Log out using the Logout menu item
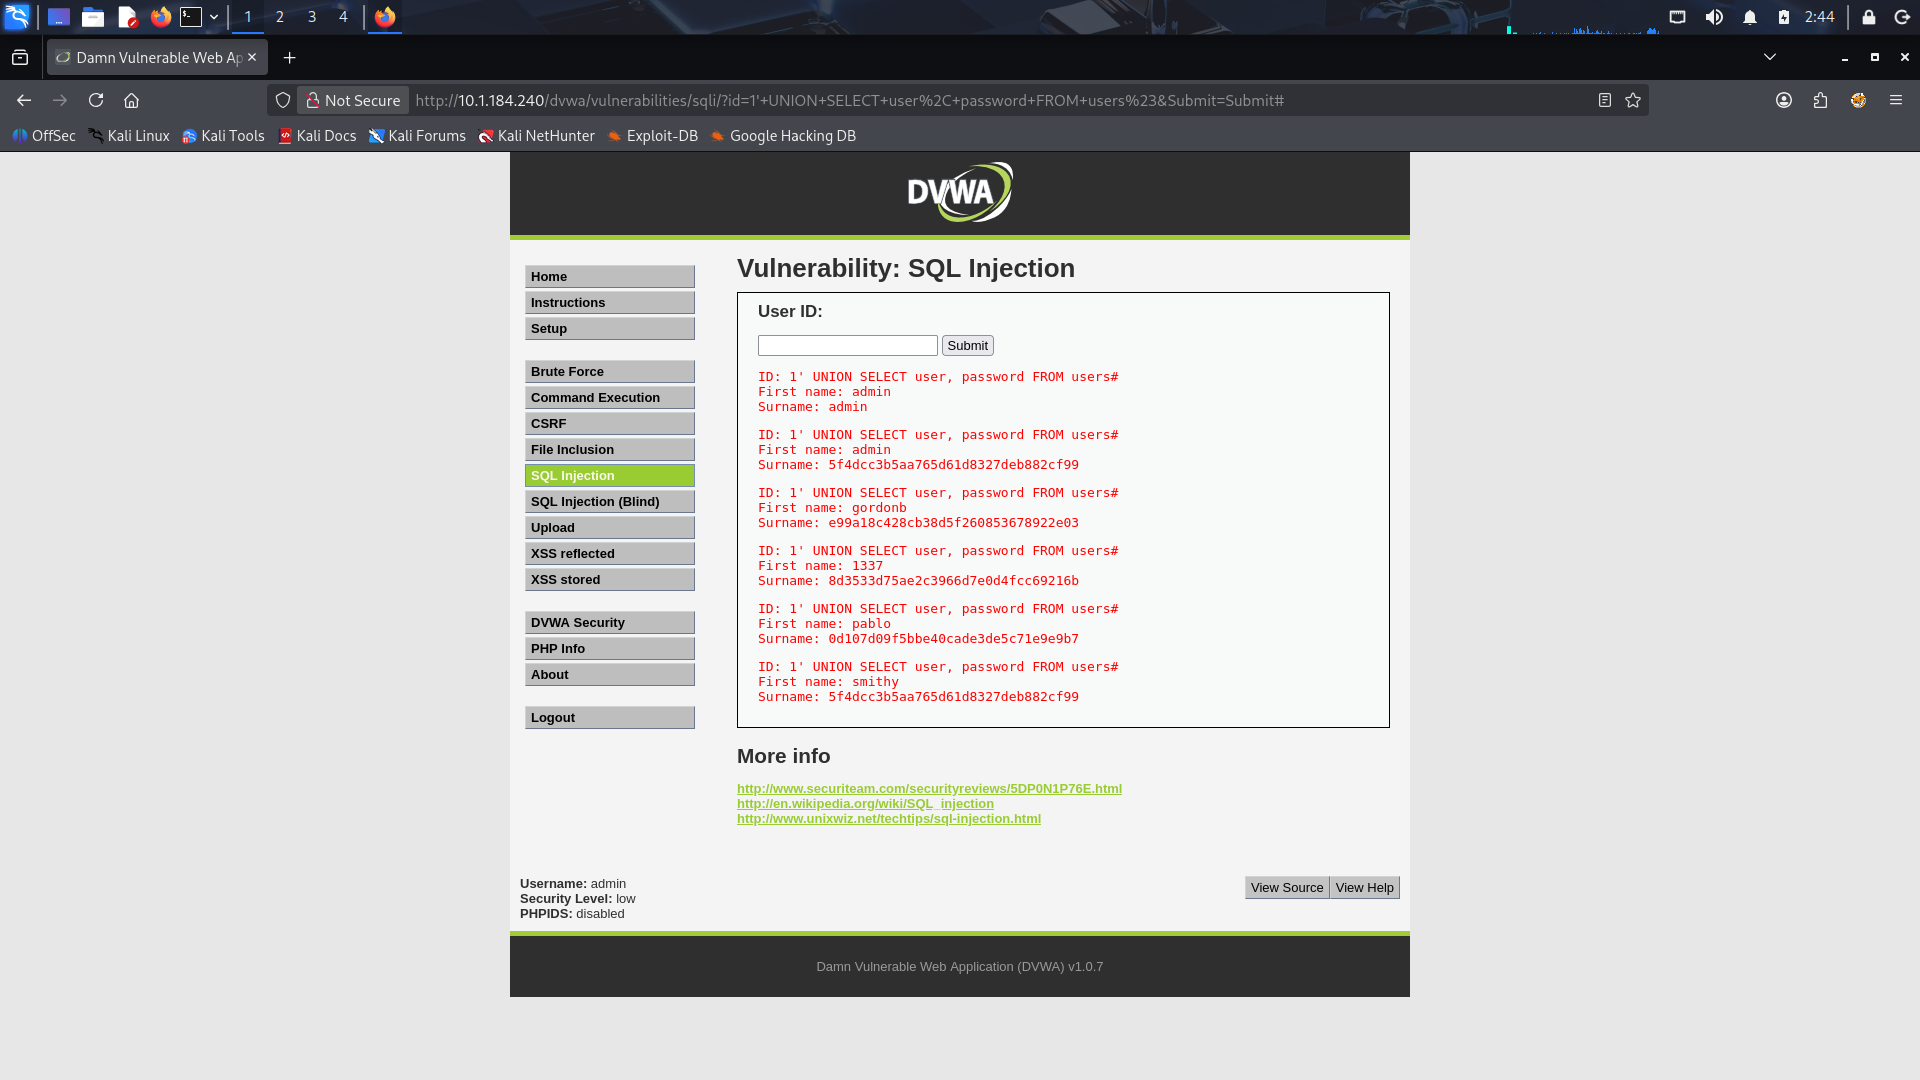The height and width of the screenshot is (1080, 1920). click(610, 718)
